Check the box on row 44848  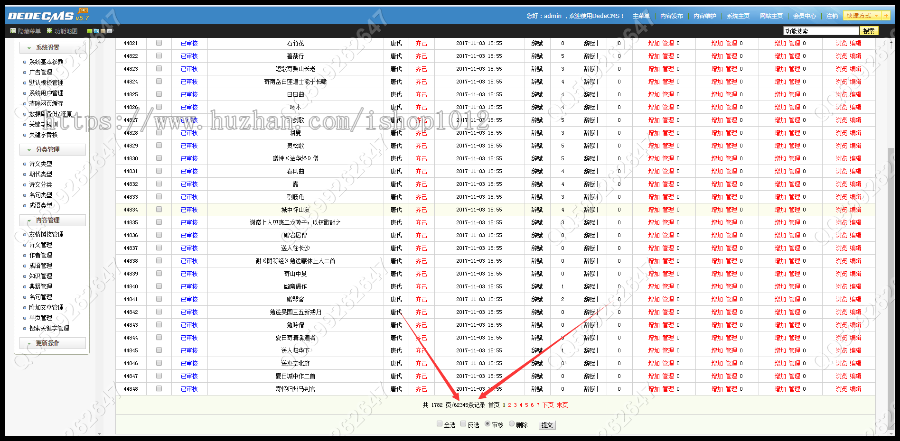click(x=158, y=388)
